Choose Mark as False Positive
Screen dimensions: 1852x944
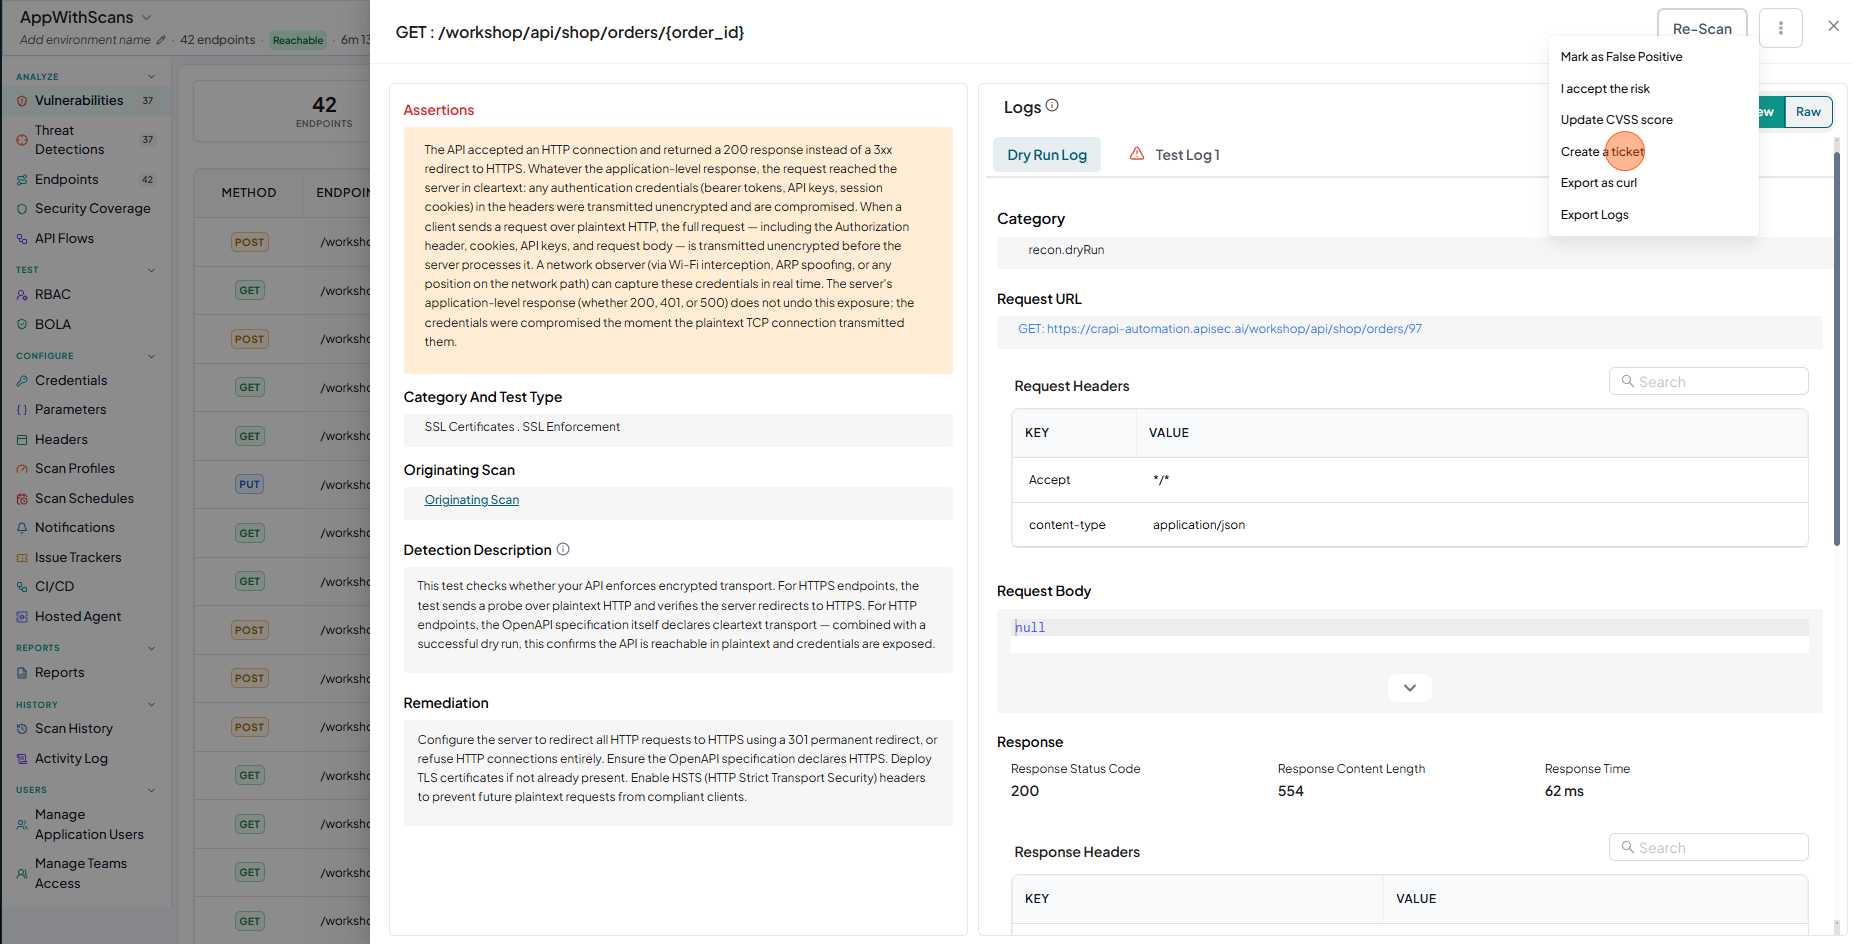coord(1621,57)
